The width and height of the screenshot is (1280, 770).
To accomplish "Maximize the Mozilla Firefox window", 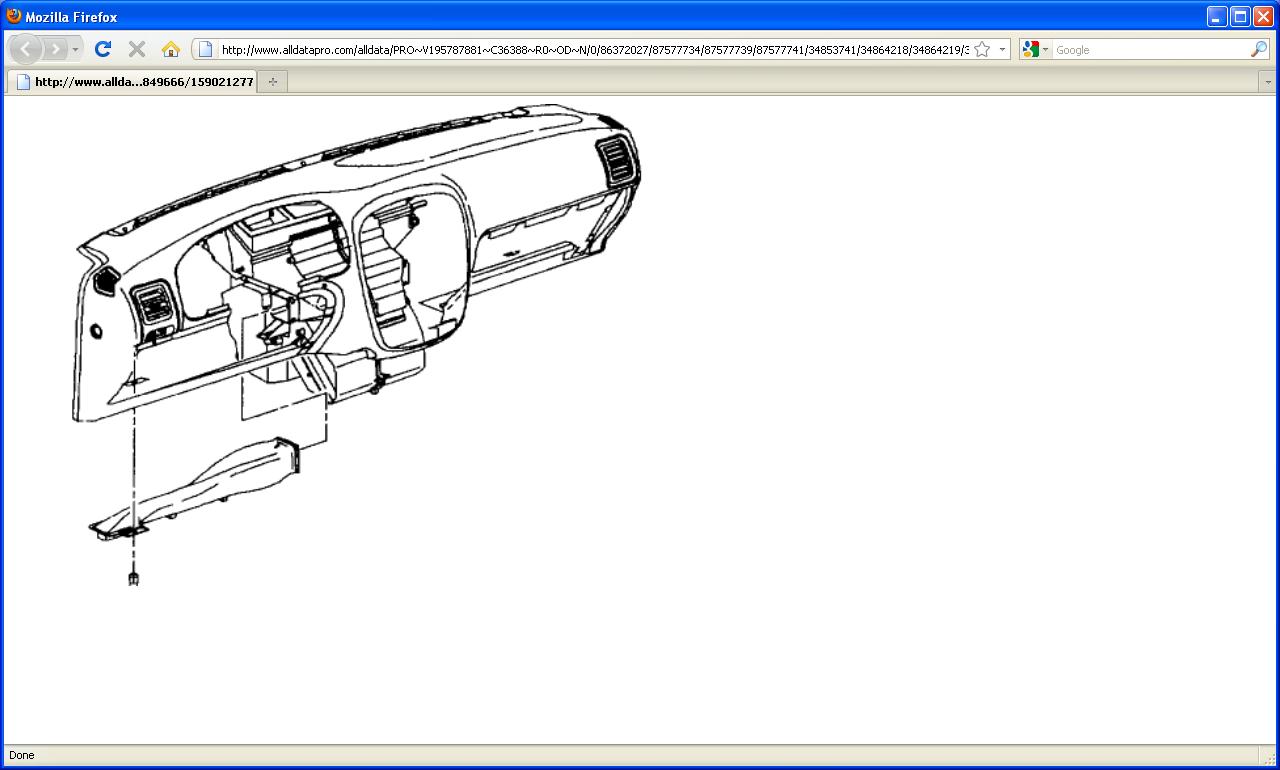I will [1240, 16].
